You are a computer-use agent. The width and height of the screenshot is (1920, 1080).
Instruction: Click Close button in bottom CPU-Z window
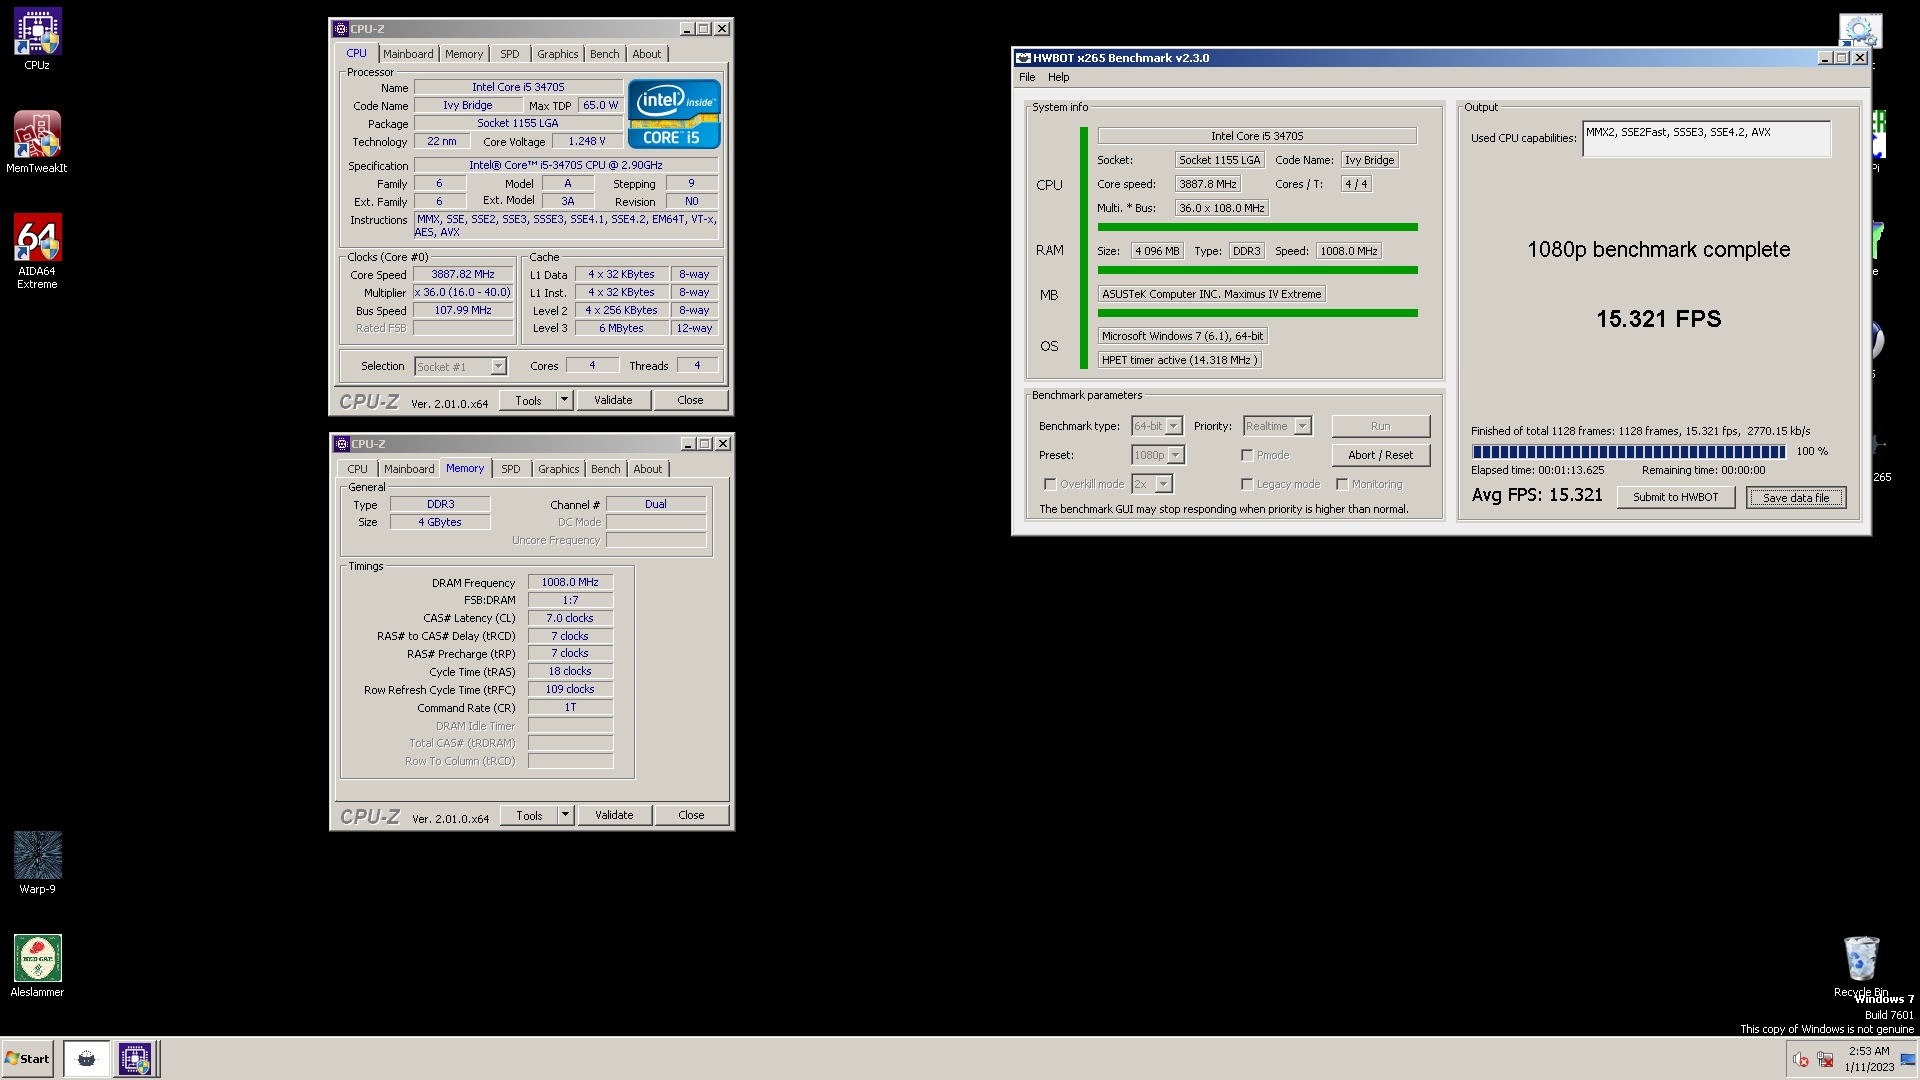[691, 815]
